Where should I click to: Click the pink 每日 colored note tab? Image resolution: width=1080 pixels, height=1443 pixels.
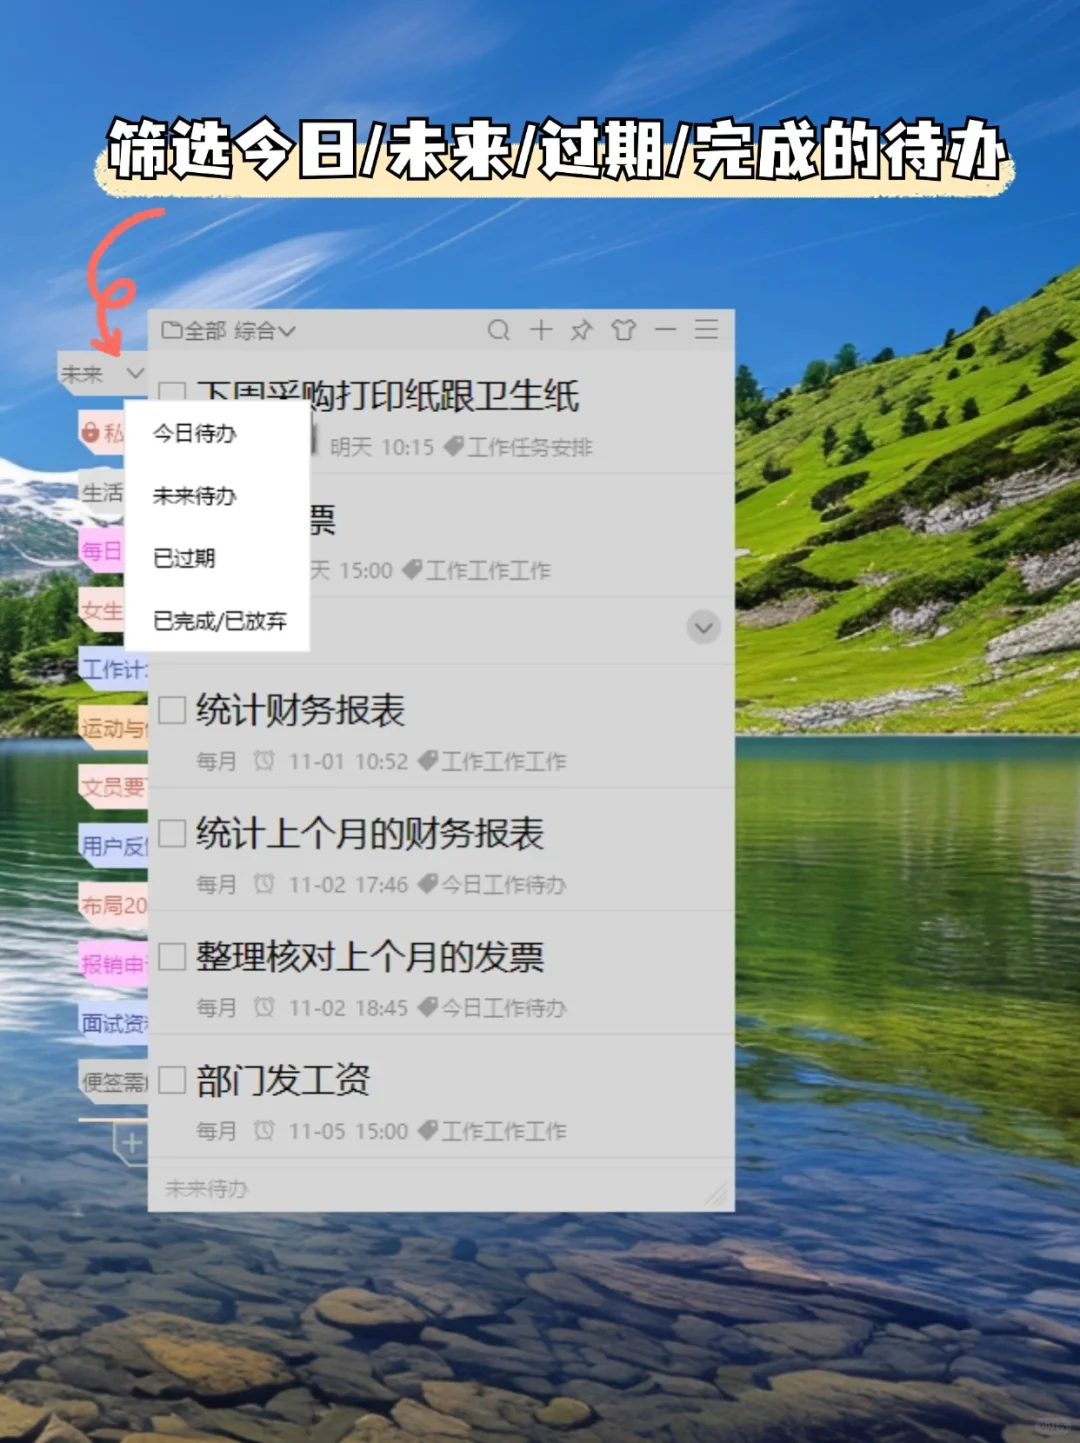[x=100, y=553]
